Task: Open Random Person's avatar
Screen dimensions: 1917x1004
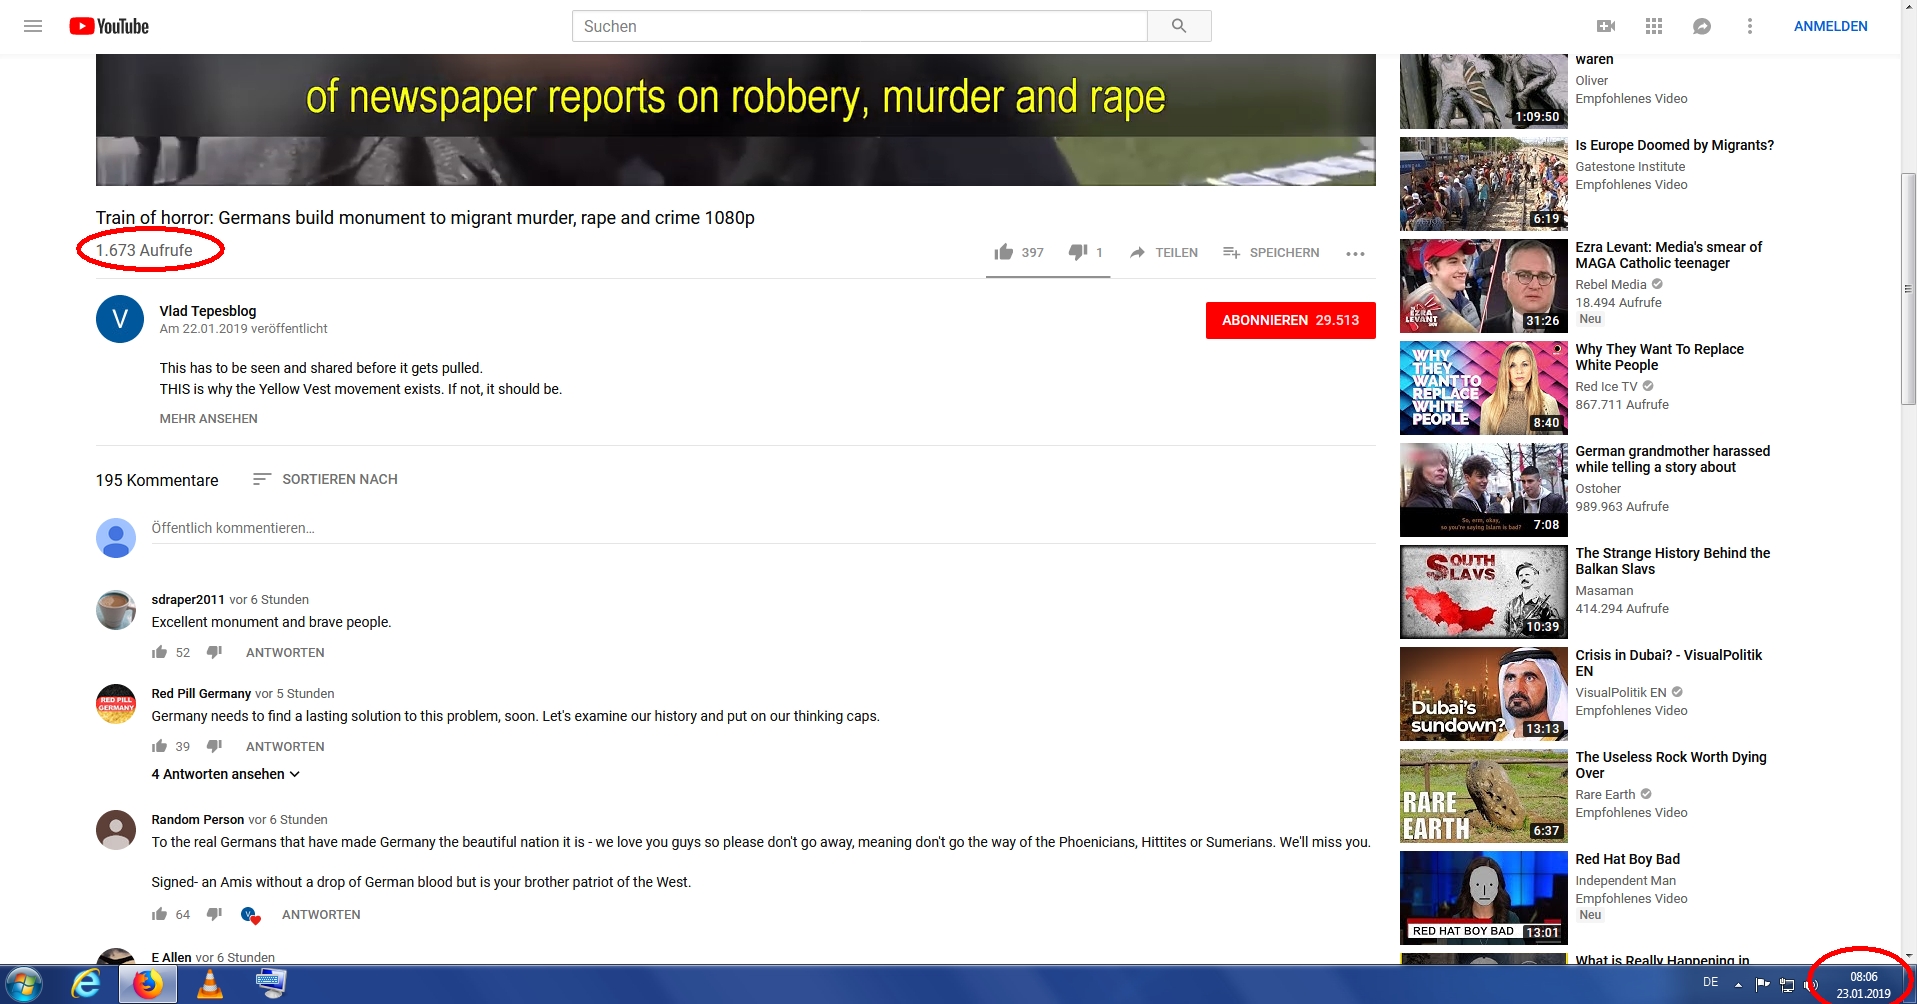Action: 116,830
